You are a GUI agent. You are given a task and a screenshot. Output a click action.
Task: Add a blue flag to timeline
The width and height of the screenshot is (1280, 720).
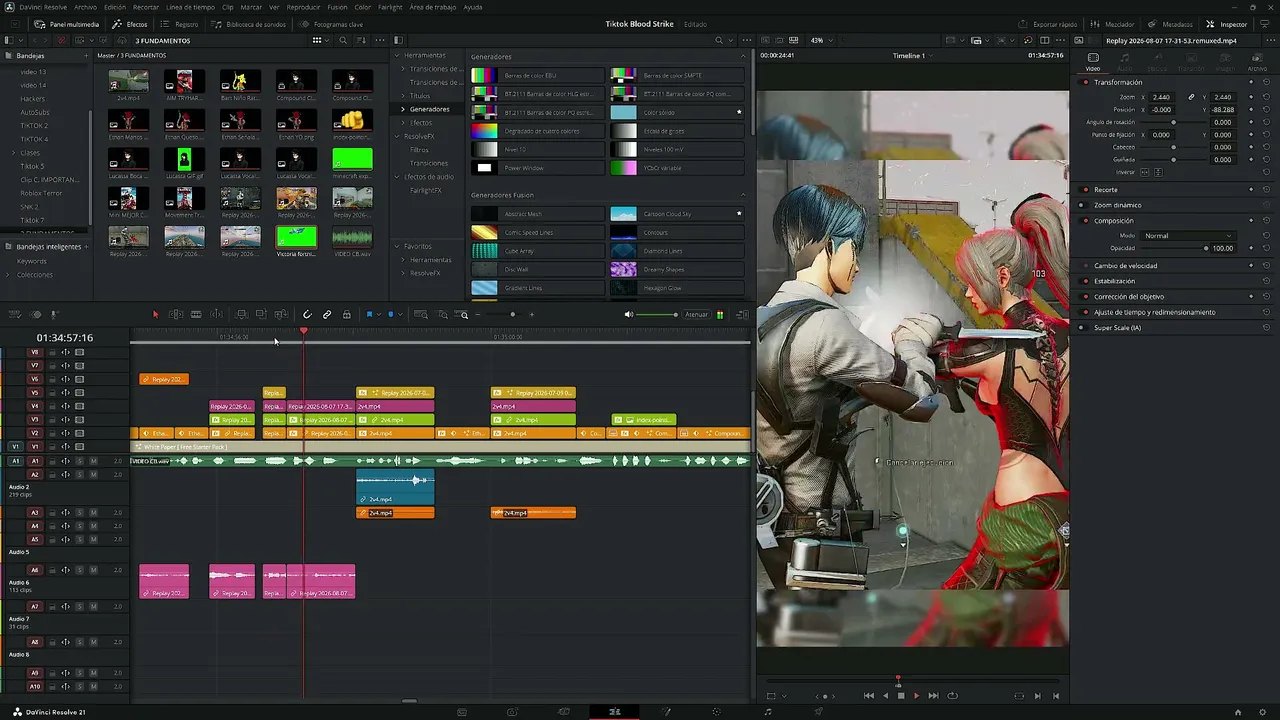pyautogui.click(x=369, y=315)
